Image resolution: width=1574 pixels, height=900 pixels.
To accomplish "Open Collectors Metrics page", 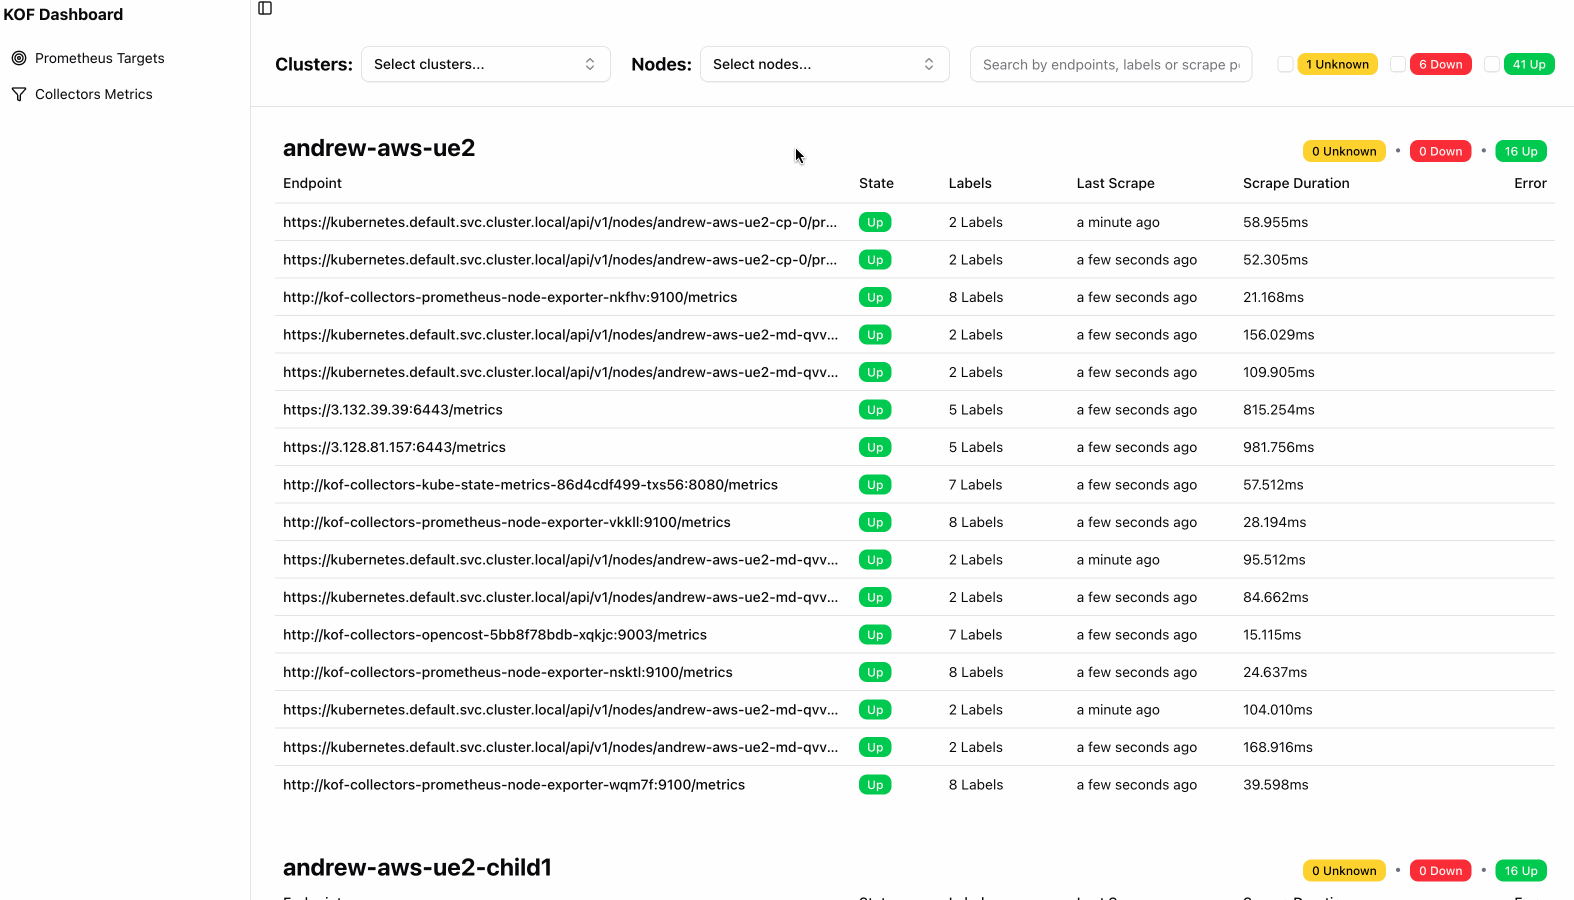I will 93,94.
